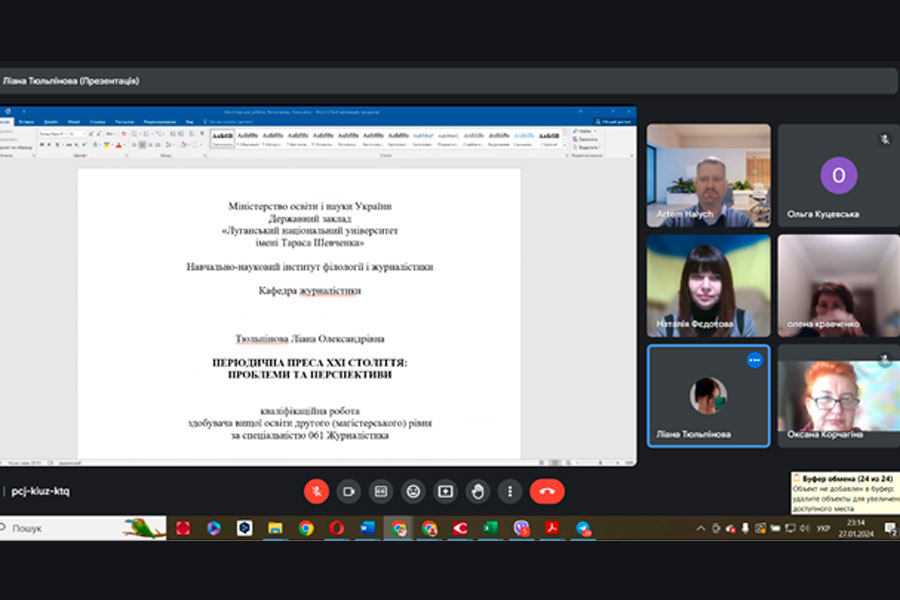Open Microsoft Excel from the taskbar
The width and height of the screenshot is (900, 600).
(x=491, y=528)
